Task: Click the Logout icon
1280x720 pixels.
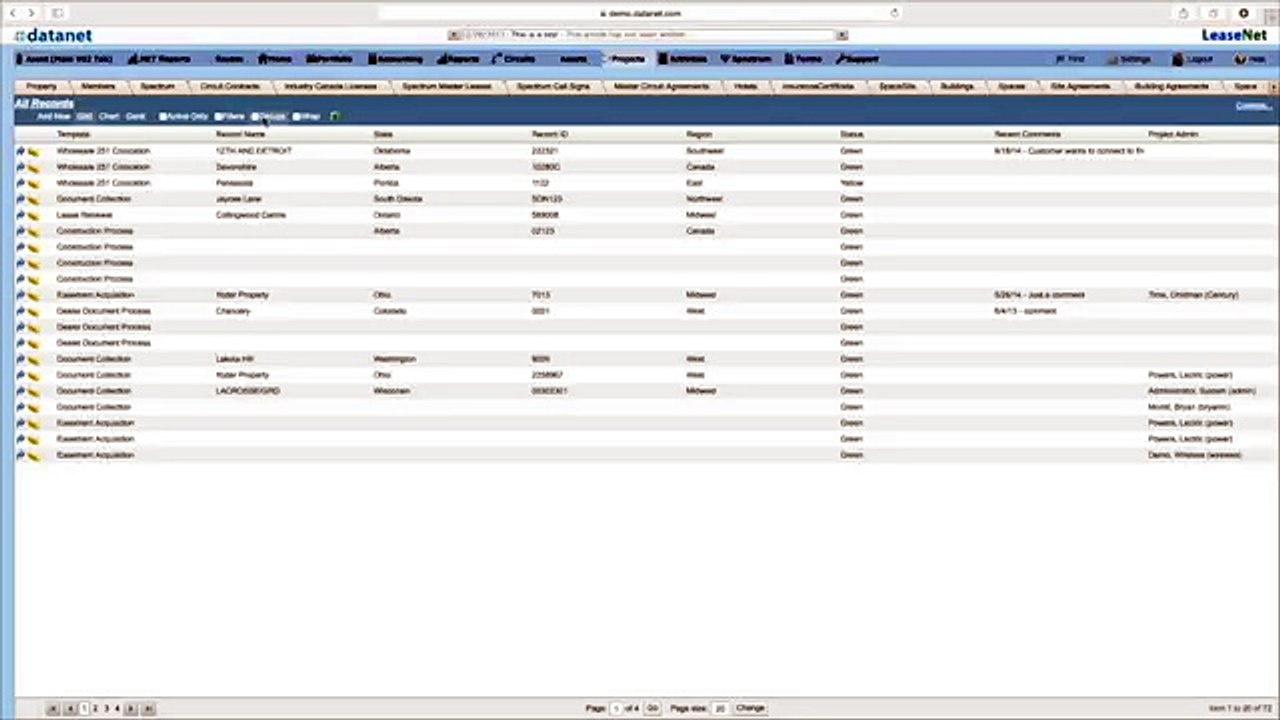Action: 1178,59
